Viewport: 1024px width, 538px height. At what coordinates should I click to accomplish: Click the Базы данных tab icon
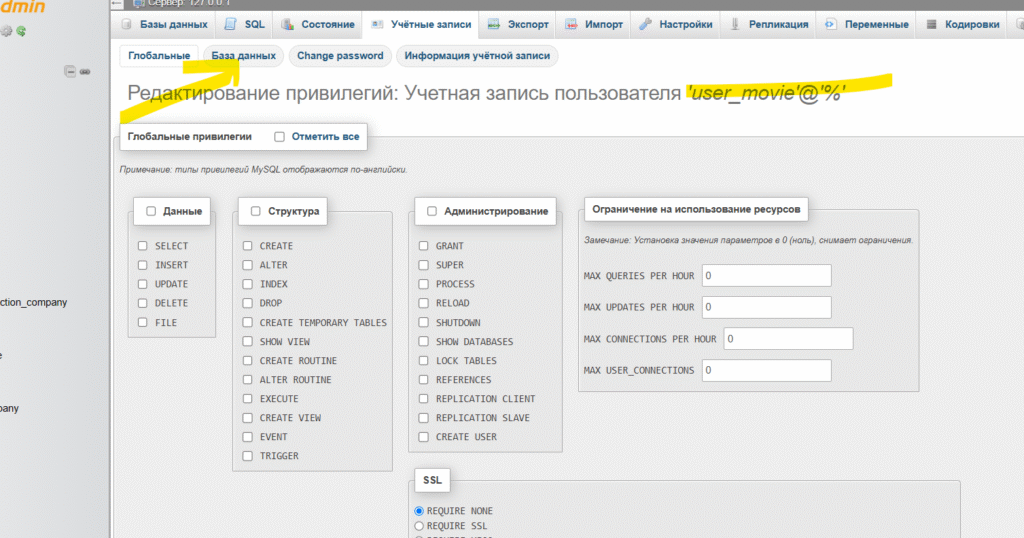127,24
